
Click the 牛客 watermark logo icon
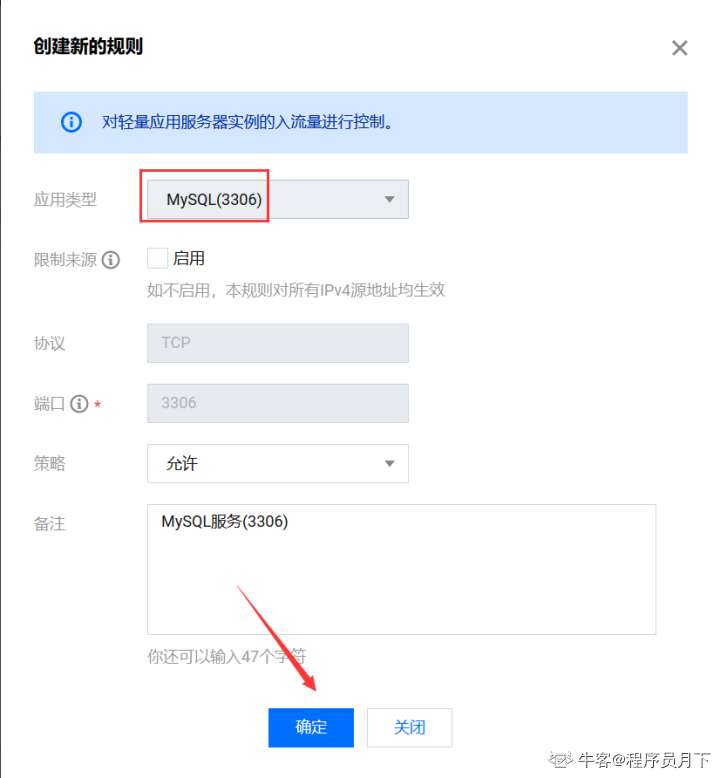pyautogui.click(x=560, y=759)
